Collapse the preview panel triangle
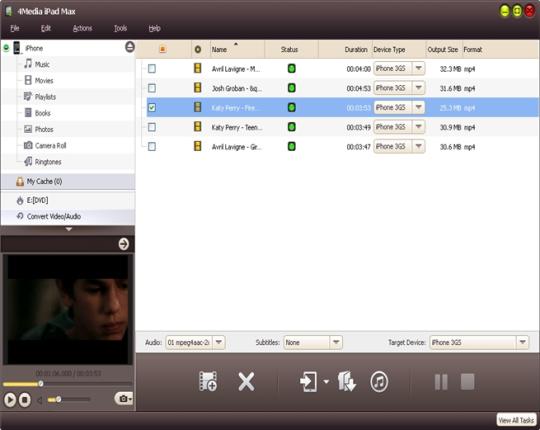 69,229
